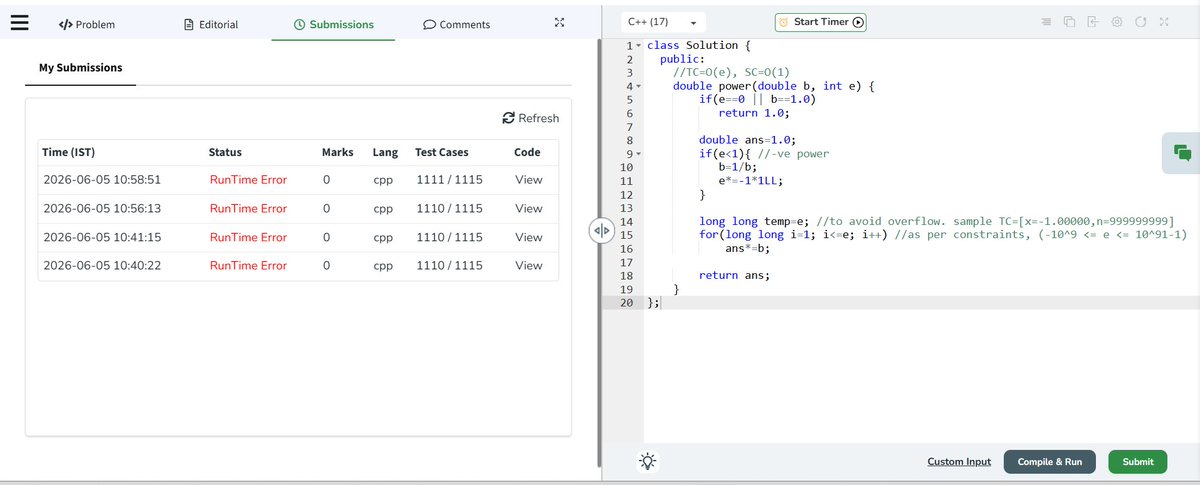Open the C++ (17) language dropdown
The width and height of the screenshot is (1200, 485).
click(663, 22)
